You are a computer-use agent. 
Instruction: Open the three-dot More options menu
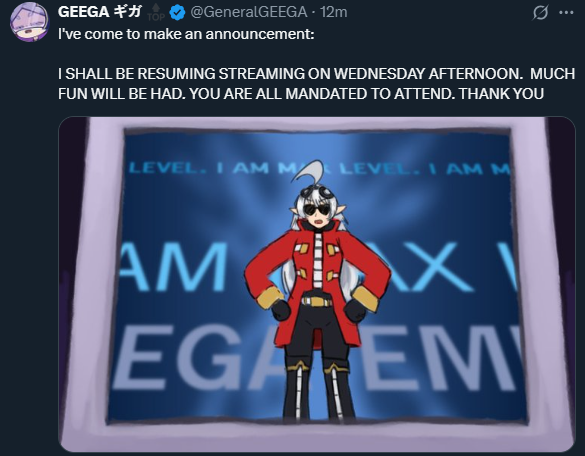(566, 13)
